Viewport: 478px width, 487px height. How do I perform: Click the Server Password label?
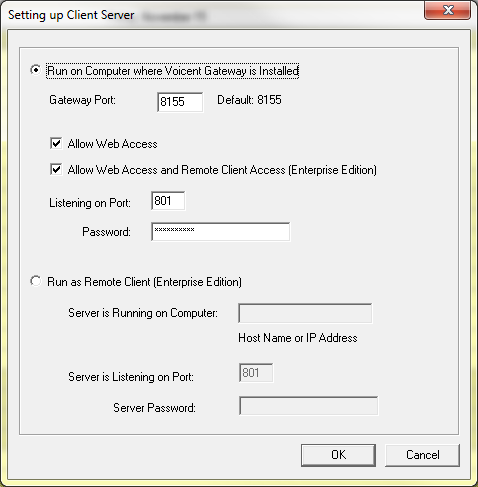point(154,408)
